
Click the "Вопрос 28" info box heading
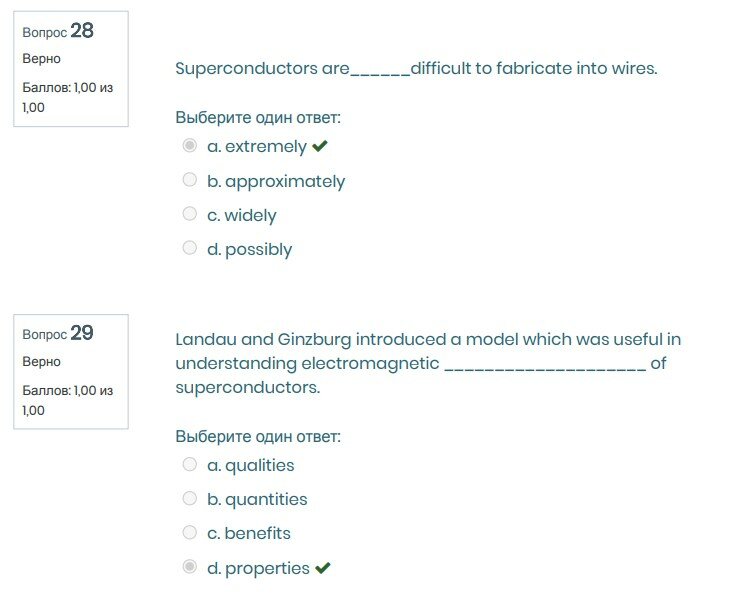[x=58, y=31]
